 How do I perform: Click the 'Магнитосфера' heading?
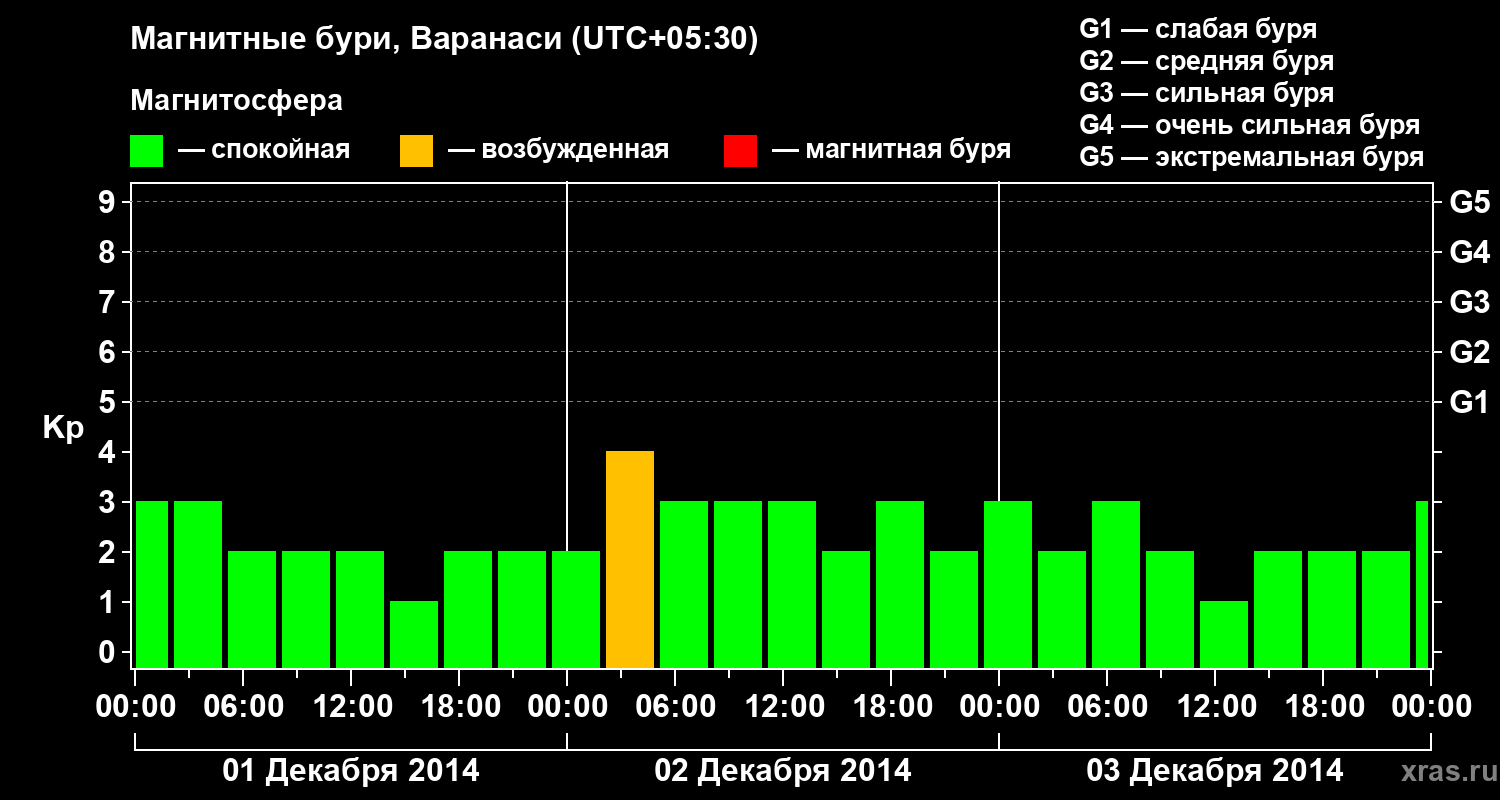[236, 101]
